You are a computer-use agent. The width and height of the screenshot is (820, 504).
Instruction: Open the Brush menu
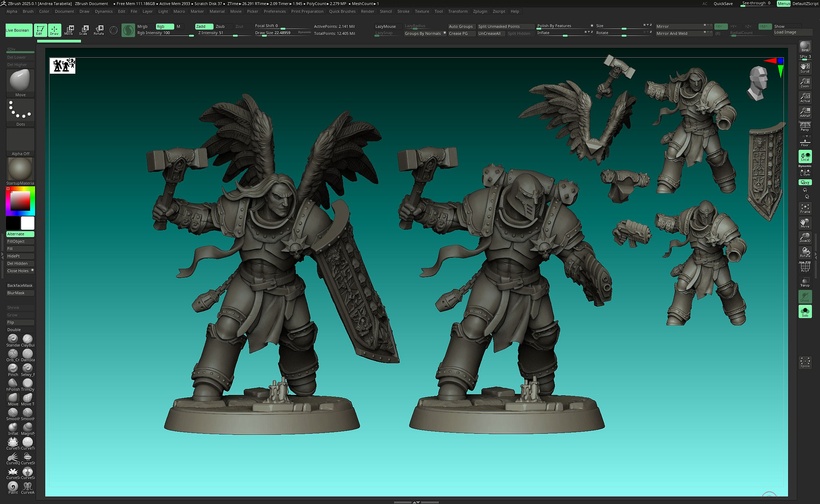pos(28,12)
